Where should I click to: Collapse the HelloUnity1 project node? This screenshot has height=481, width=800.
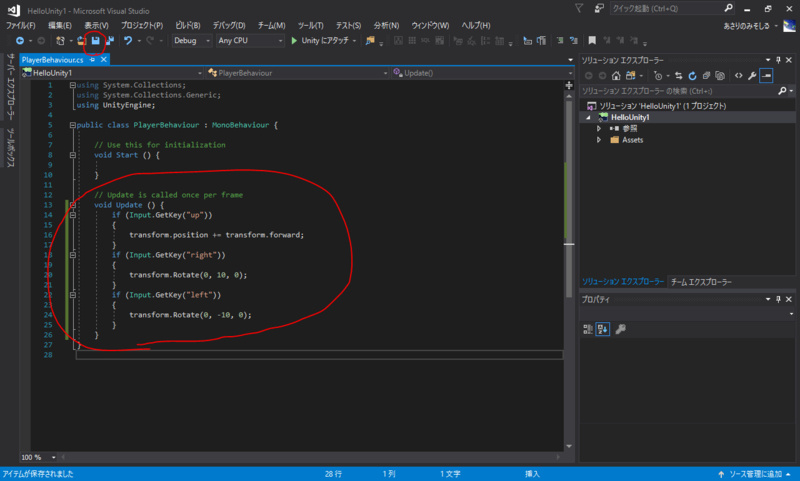click(588, 117)
